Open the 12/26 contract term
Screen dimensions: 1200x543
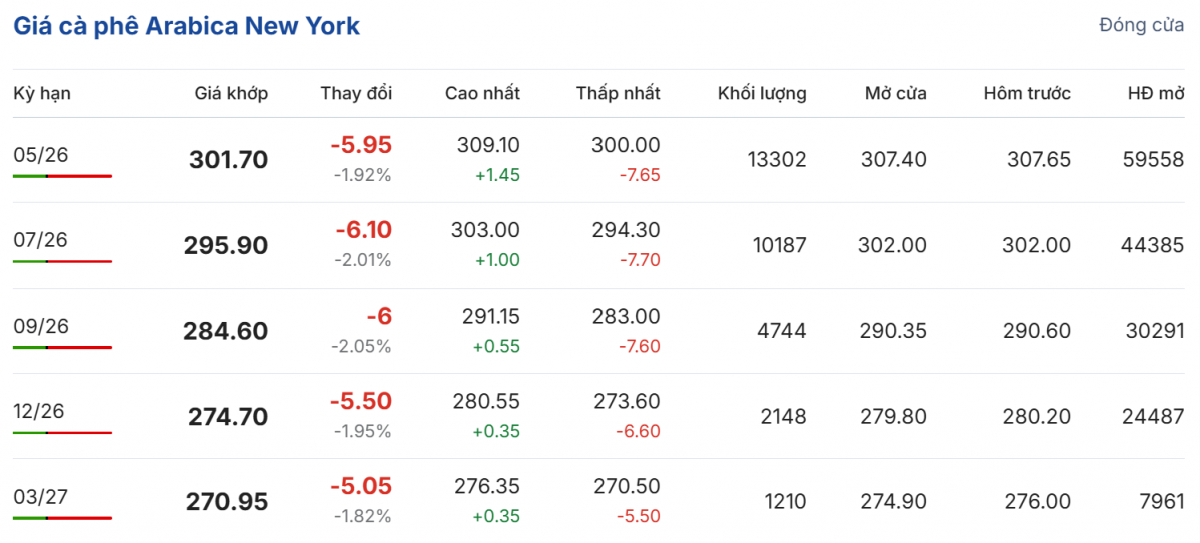41,411
